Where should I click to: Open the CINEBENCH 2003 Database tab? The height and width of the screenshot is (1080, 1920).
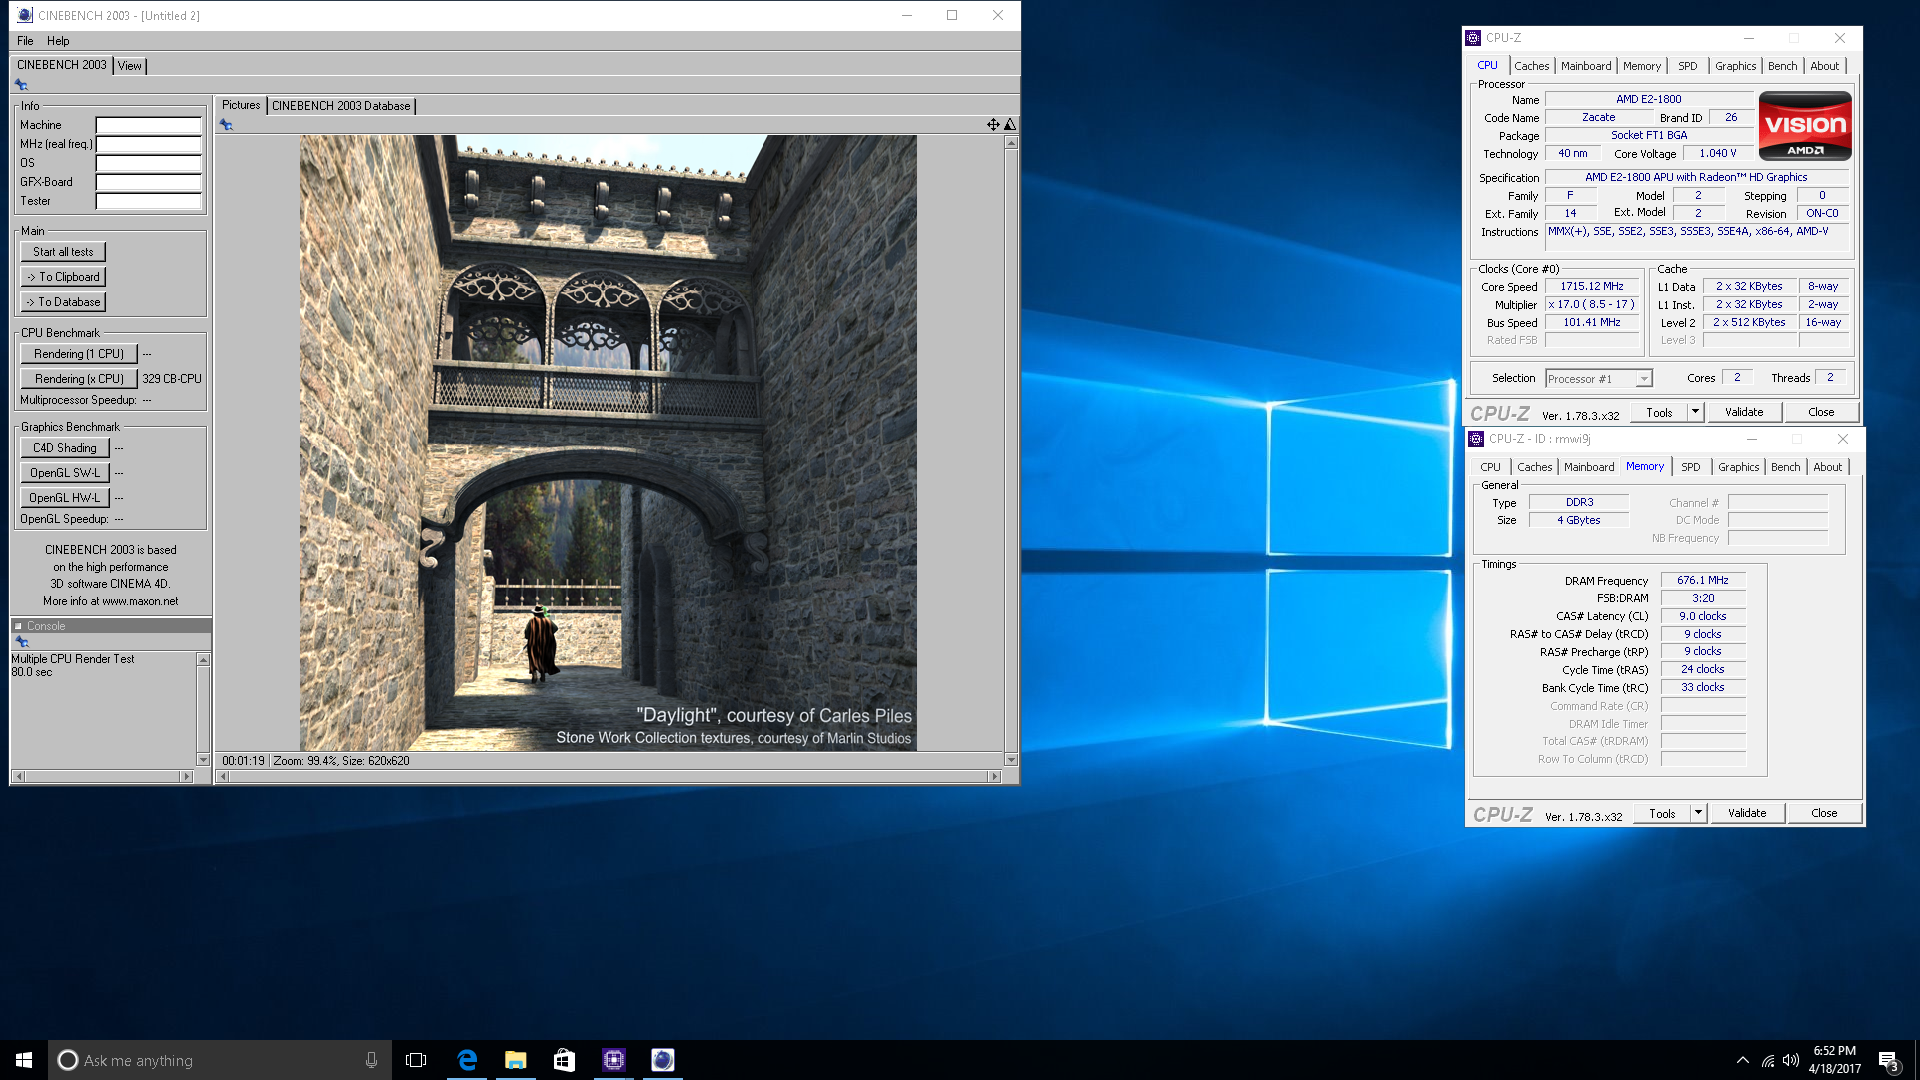(x=341, y=106)
